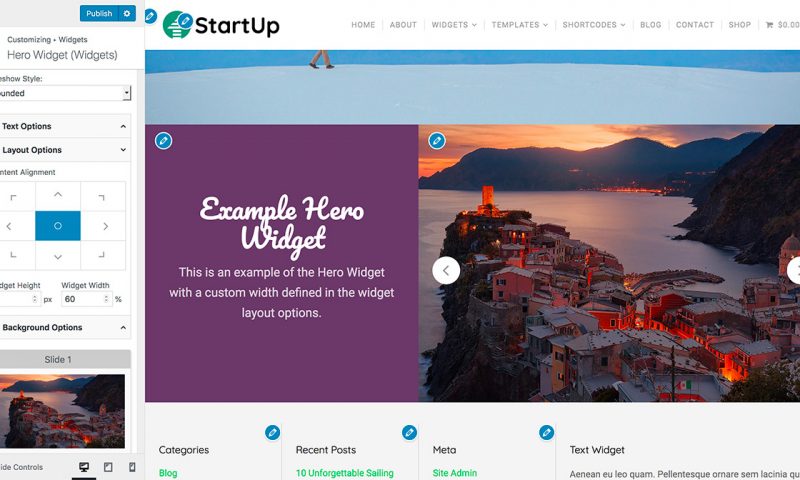
Task: Click edit pencil on Categories widget
Action: (272, 433)
